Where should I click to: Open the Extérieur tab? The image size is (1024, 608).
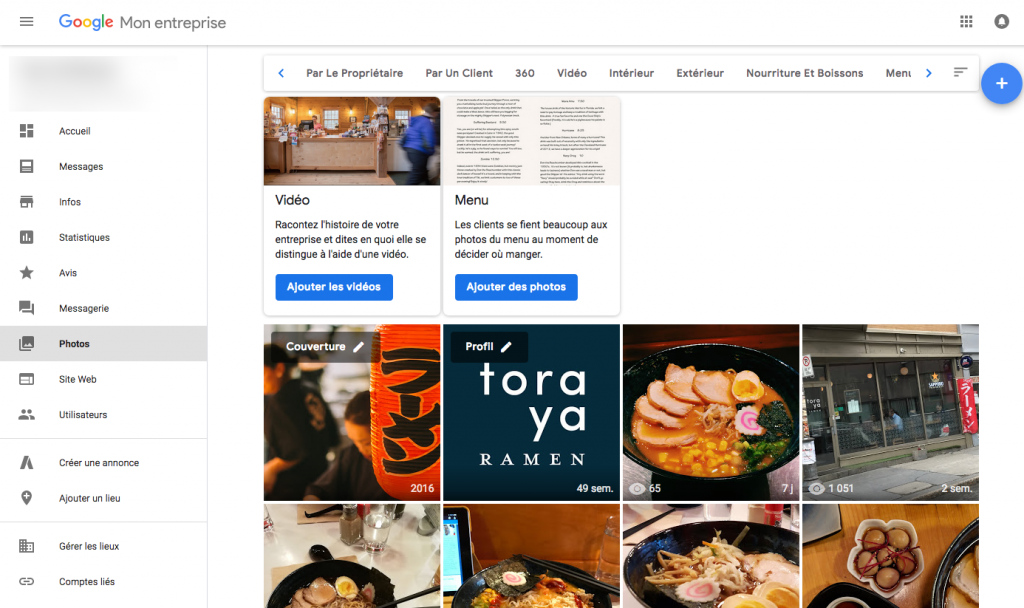tap(700, 73)
